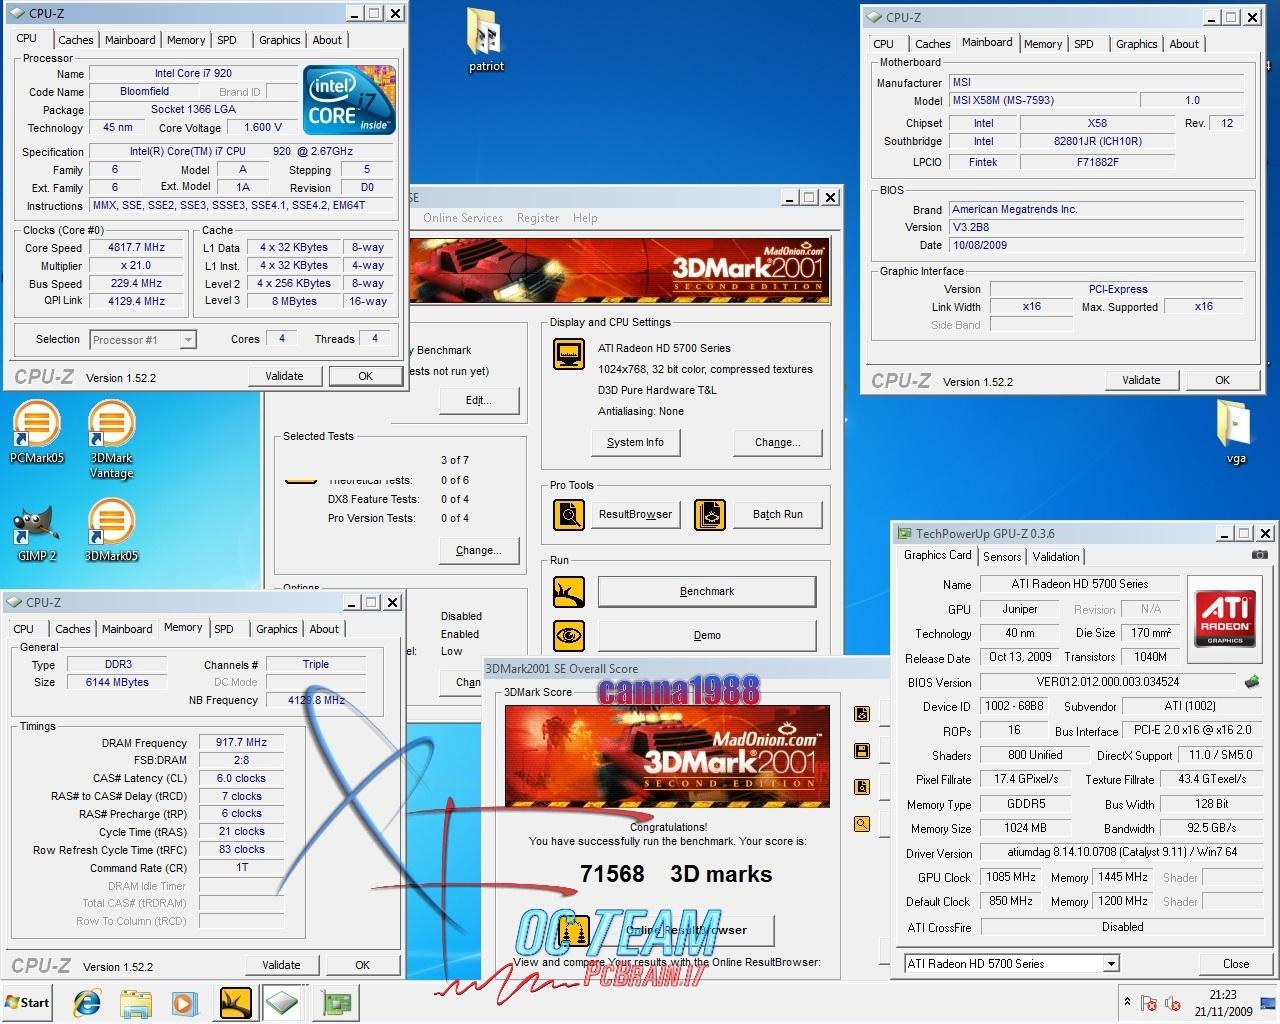
Task: Click the document-with-magnifier icon in score window
Action: (x=862, y=787)
